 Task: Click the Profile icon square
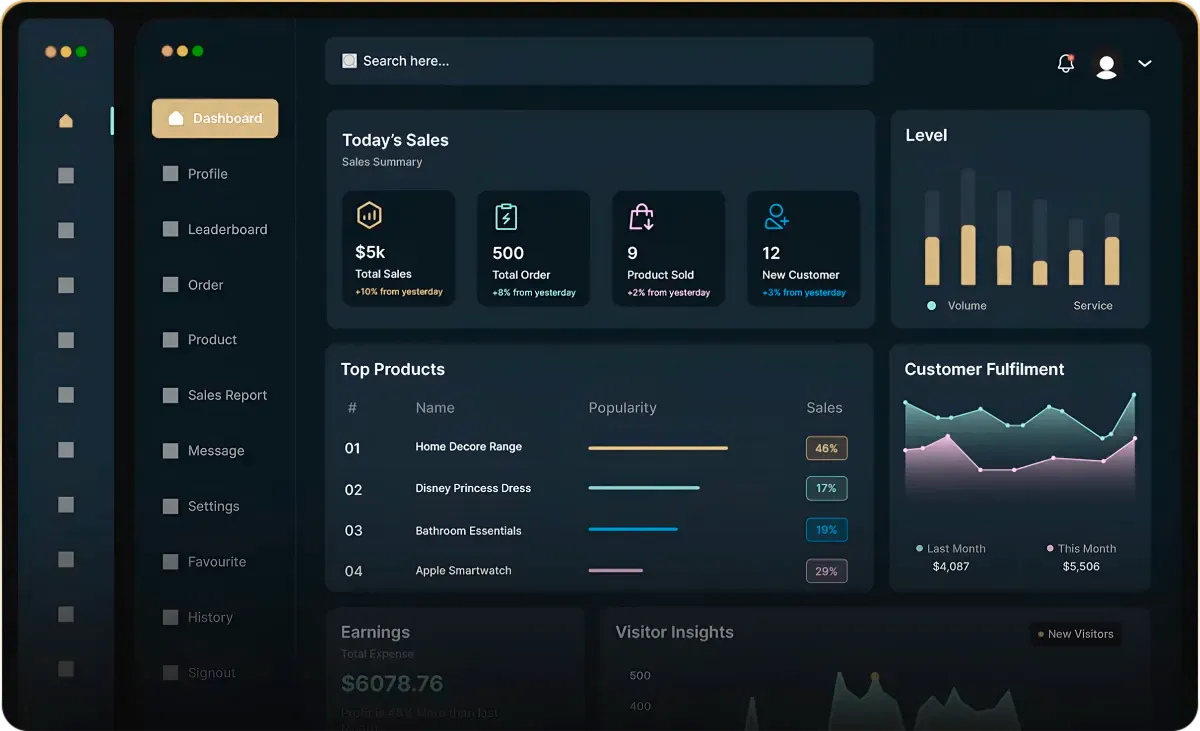(170, 174)
